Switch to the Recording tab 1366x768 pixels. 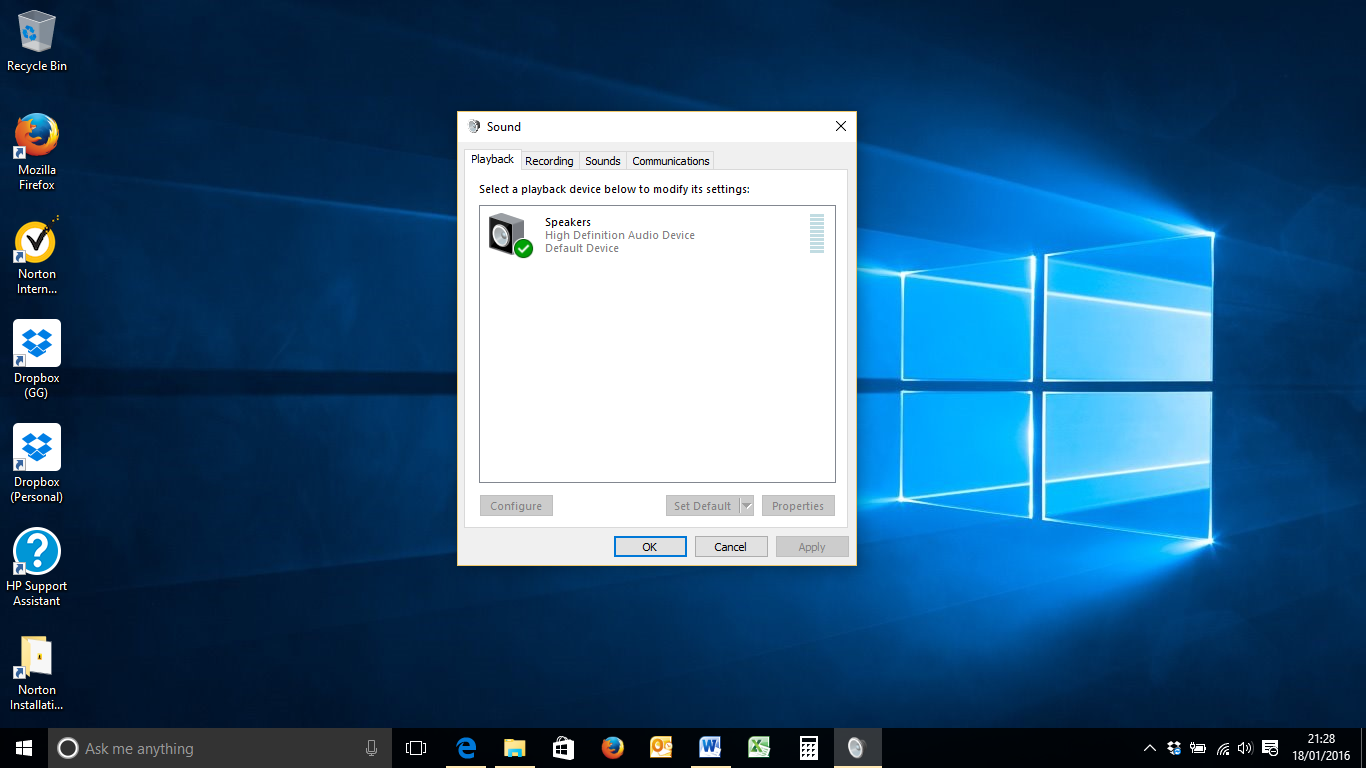pyautogui.click(x=549, y=161)
